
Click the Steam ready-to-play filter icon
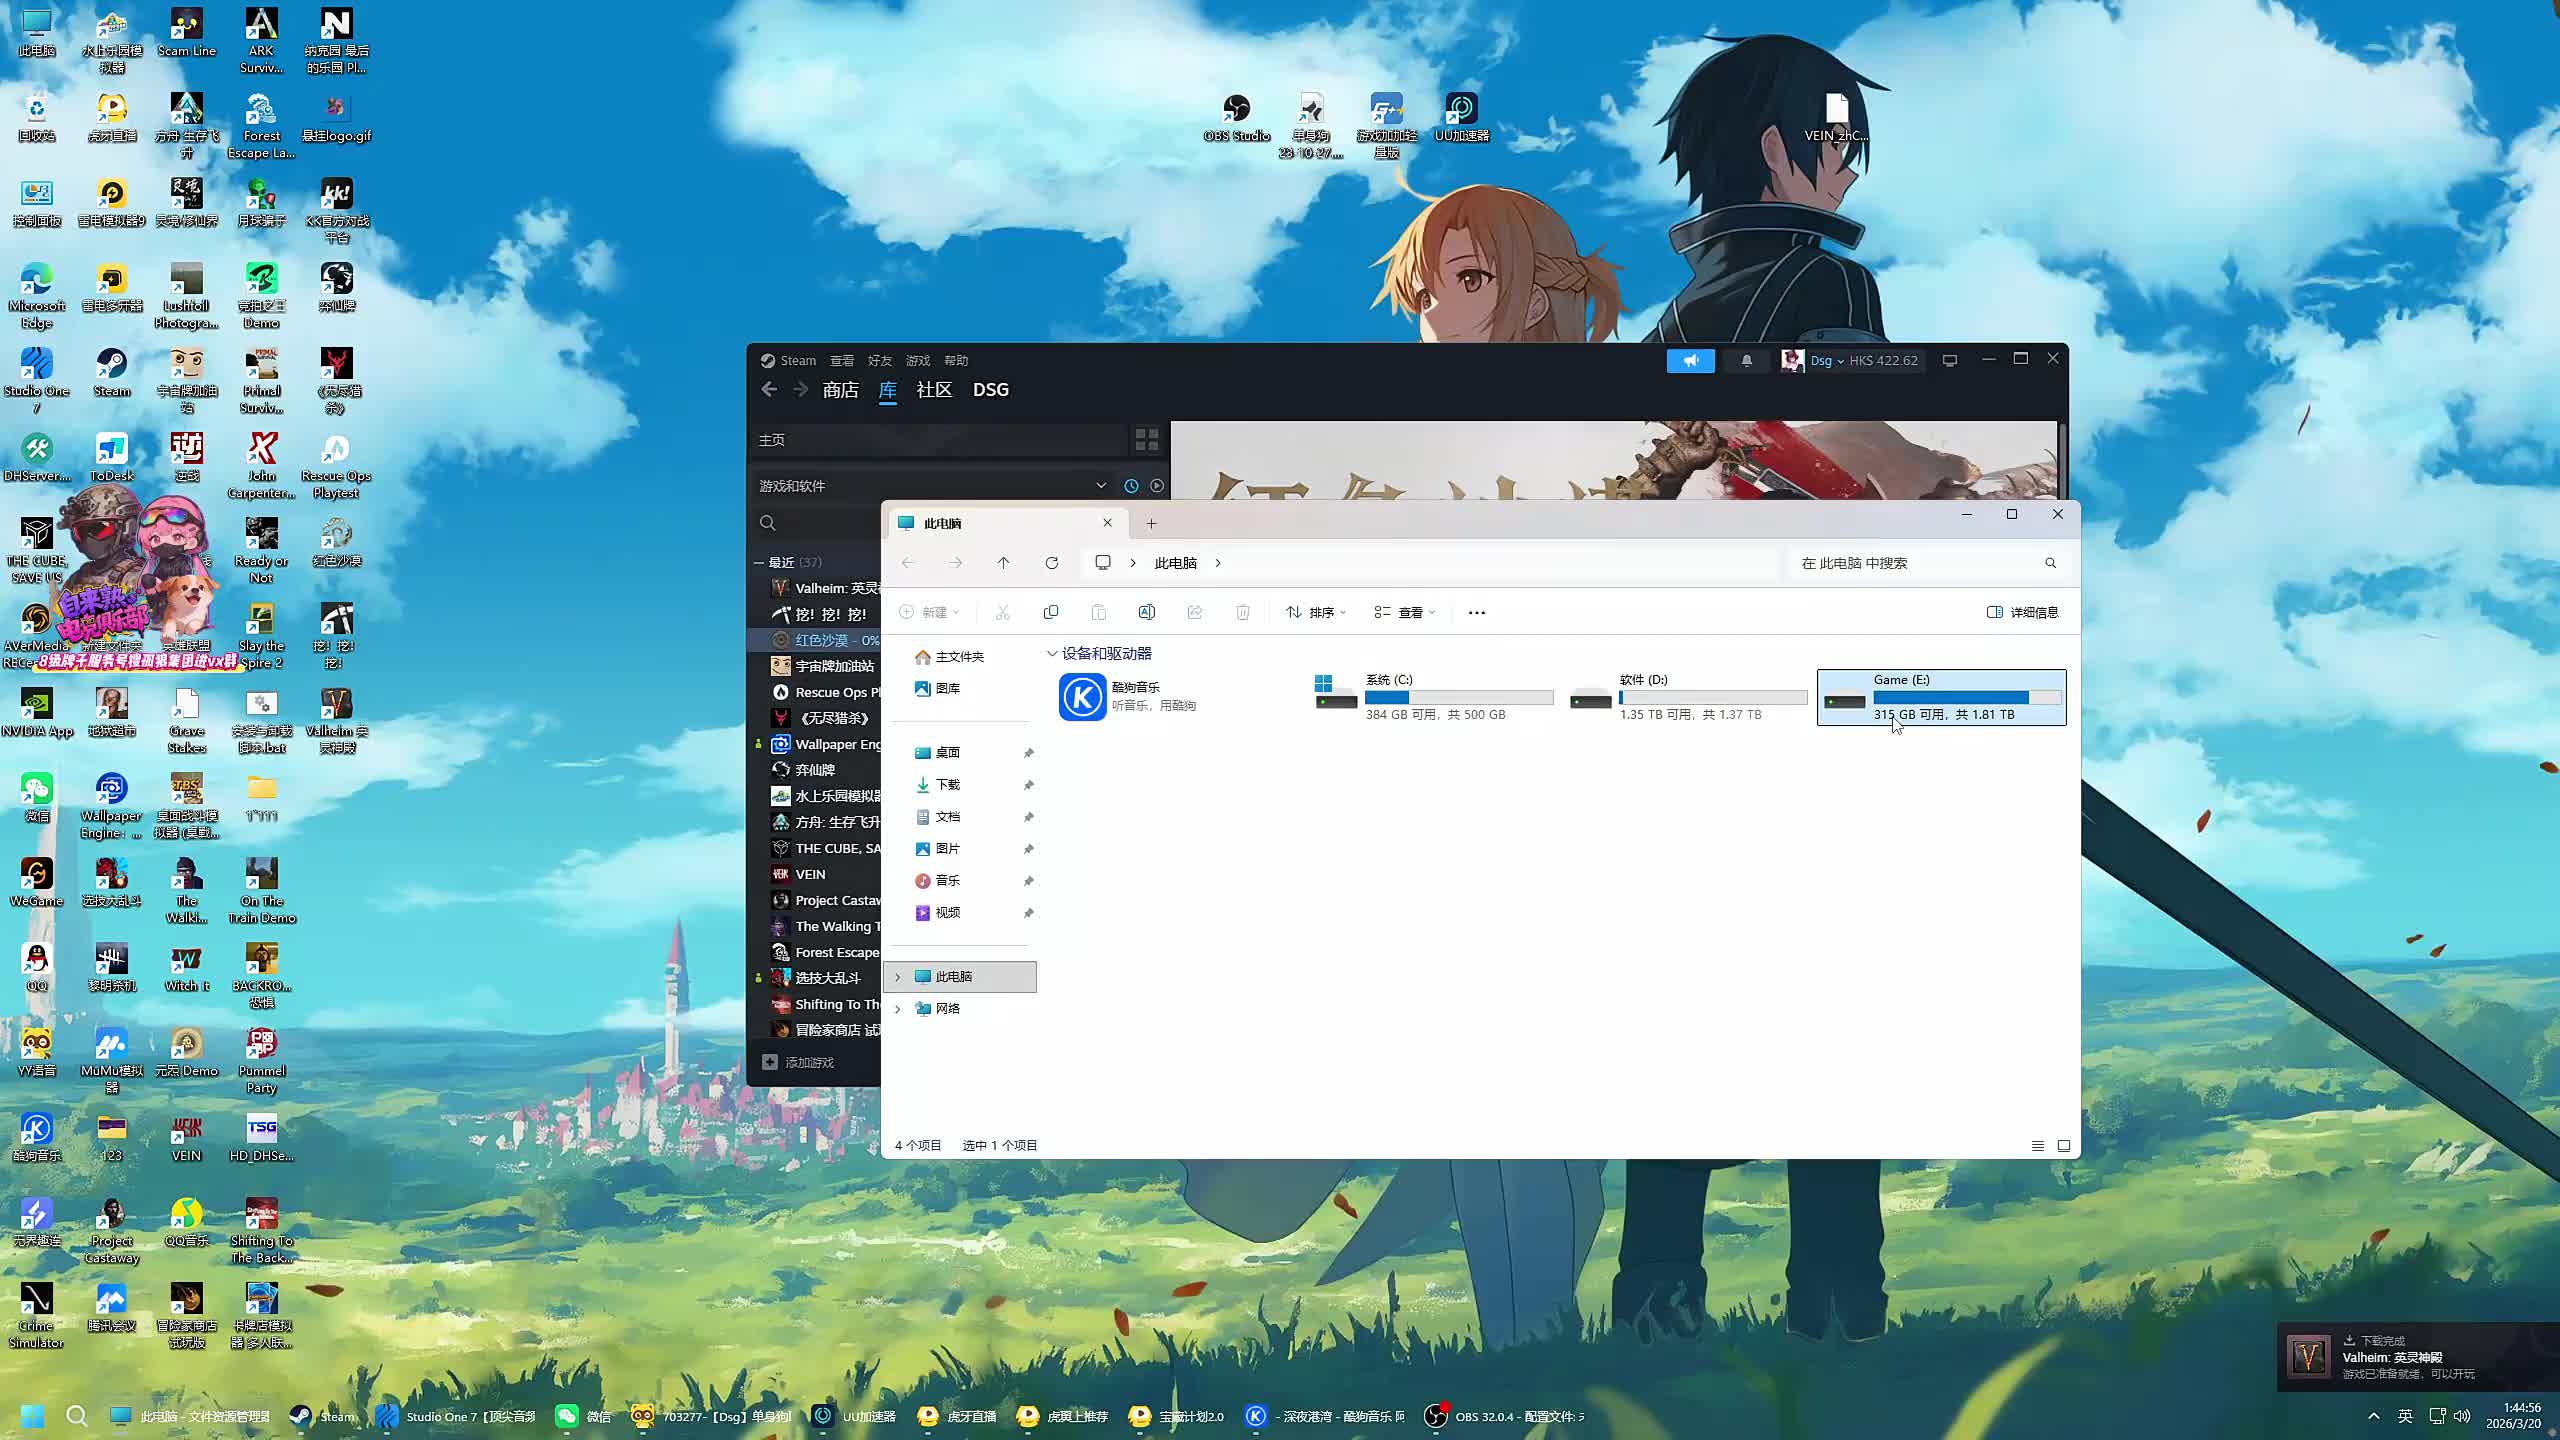pos(1157,486)
